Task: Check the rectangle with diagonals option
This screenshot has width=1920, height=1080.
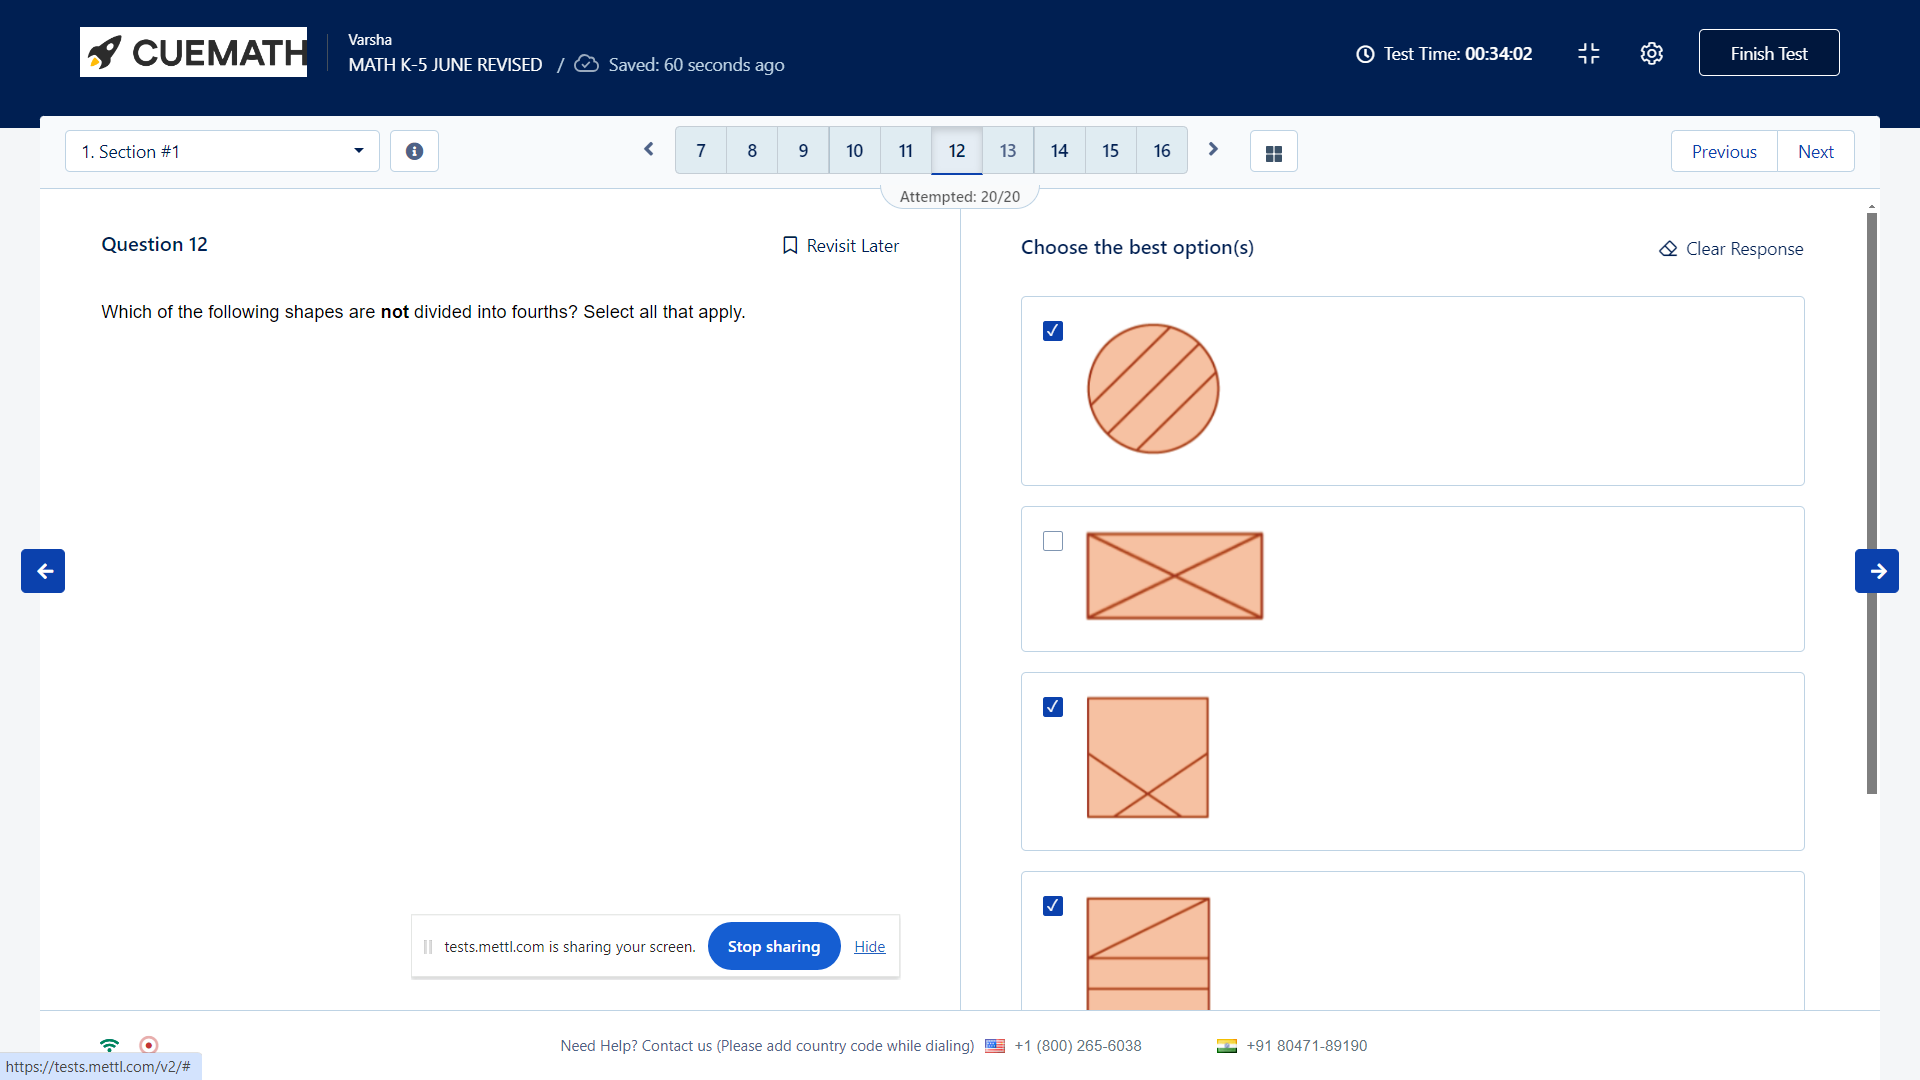Action: coord(1053,541)
